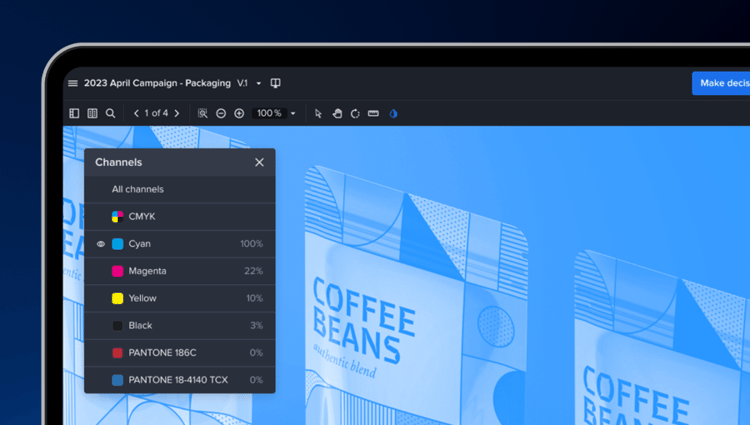Click the PANTONE 186C red swatch

pos(118,353)
